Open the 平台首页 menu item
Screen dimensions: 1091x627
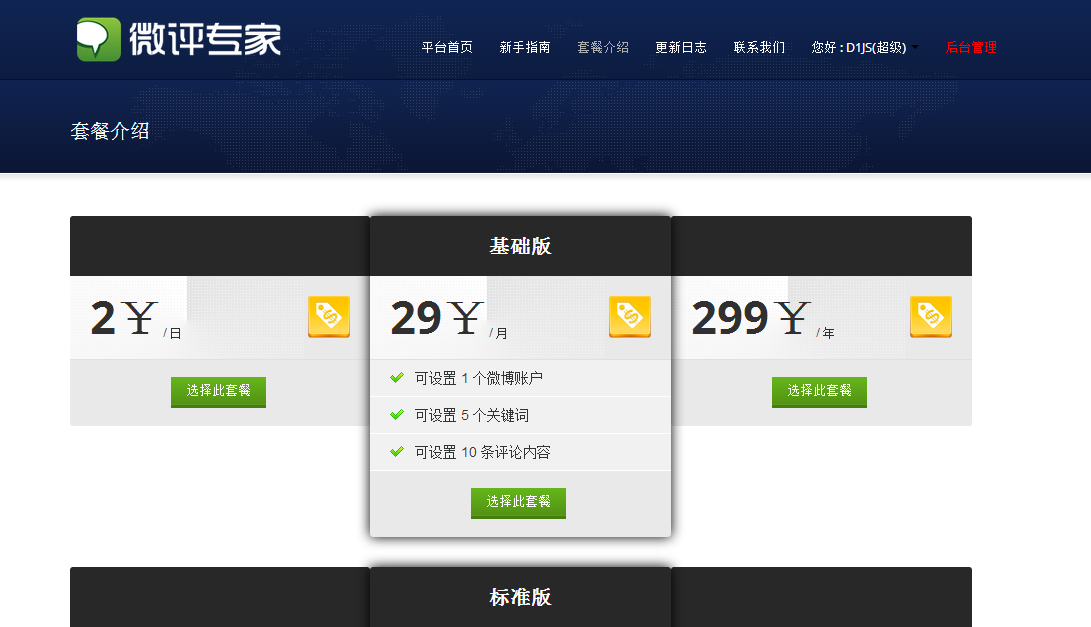pos(447,47)
